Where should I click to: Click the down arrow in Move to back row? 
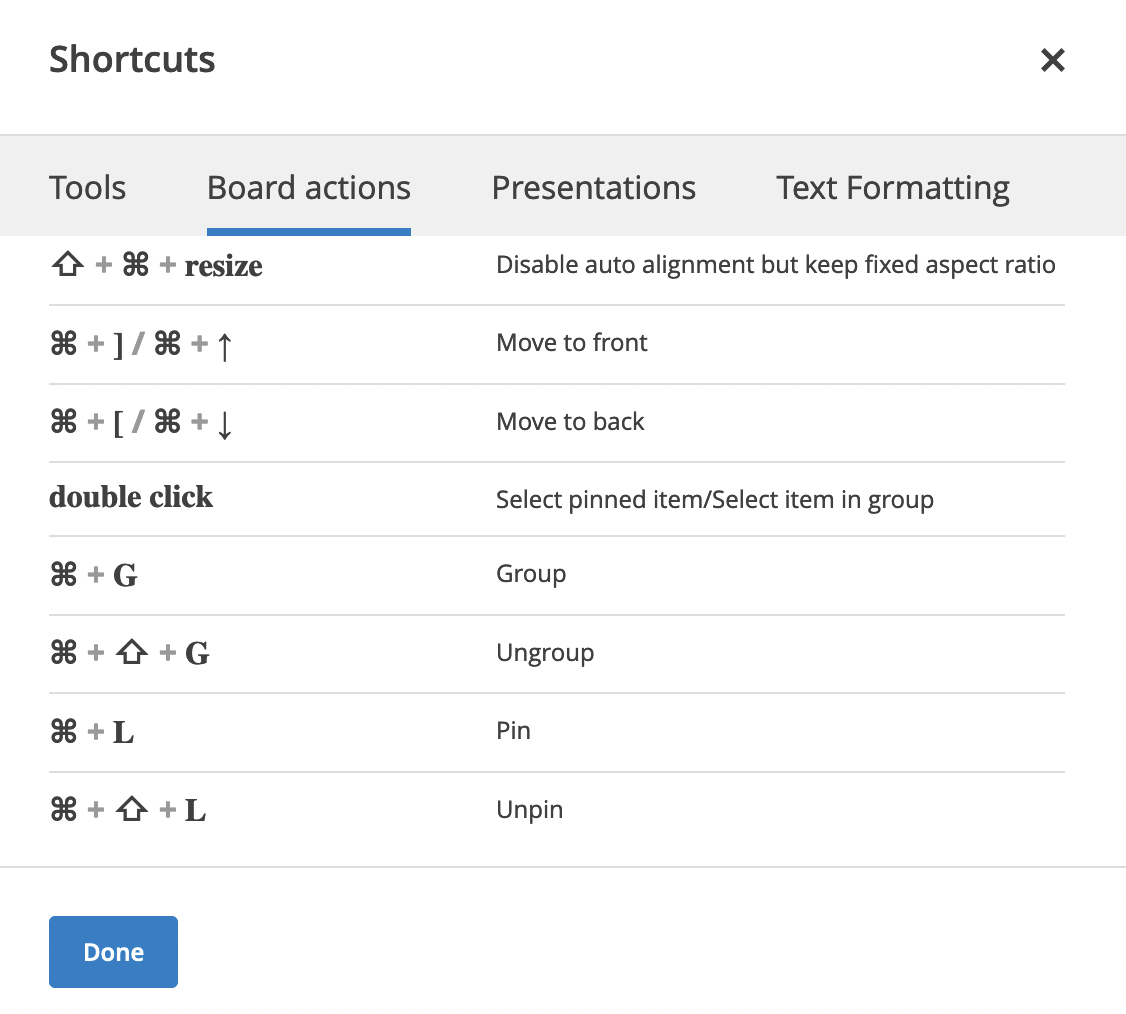click(224, 424)
